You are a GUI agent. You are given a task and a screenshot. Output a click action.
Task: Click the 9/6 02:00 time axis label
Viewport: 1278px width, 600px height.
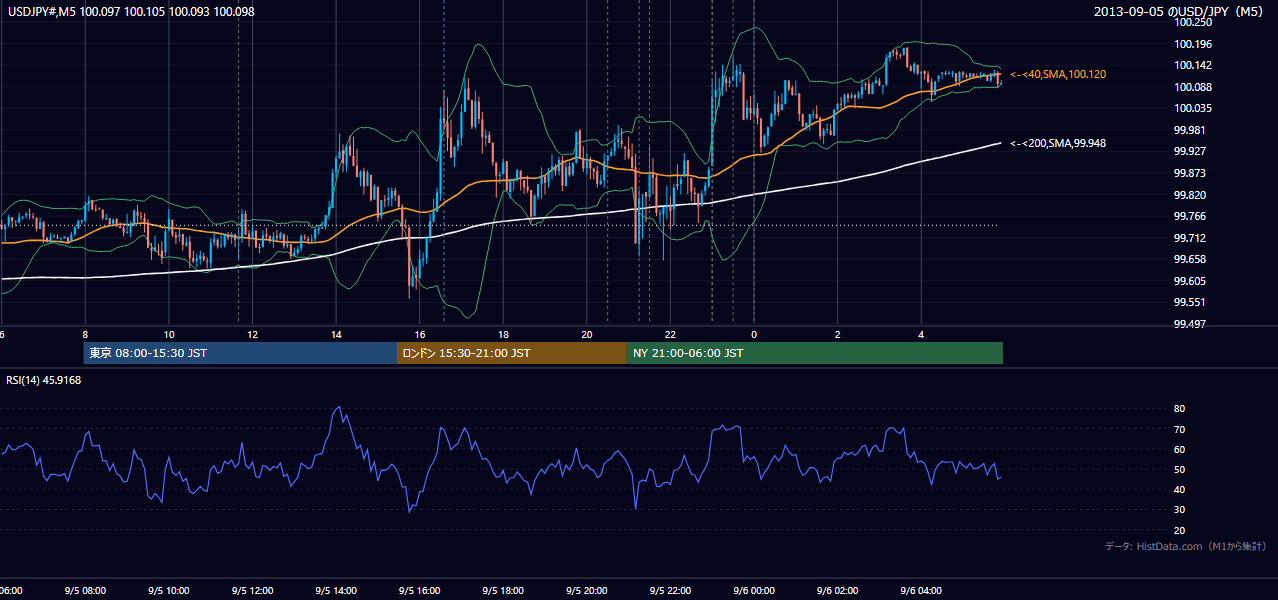click(x=838, y=591)
